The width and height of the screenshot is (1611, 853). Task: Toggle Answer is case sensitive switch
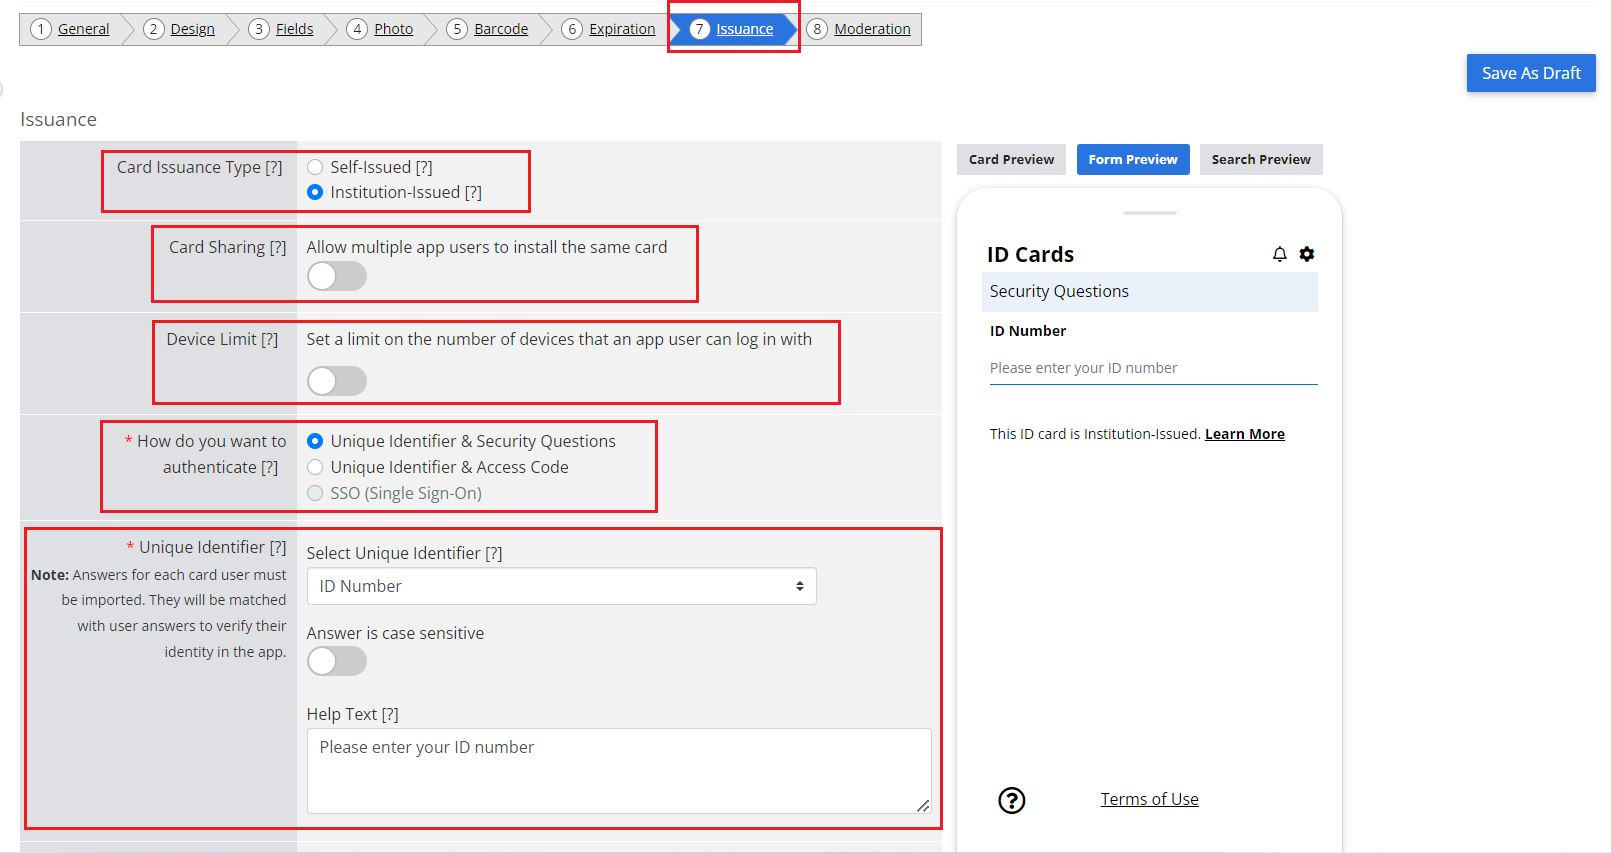pos(337,661)
